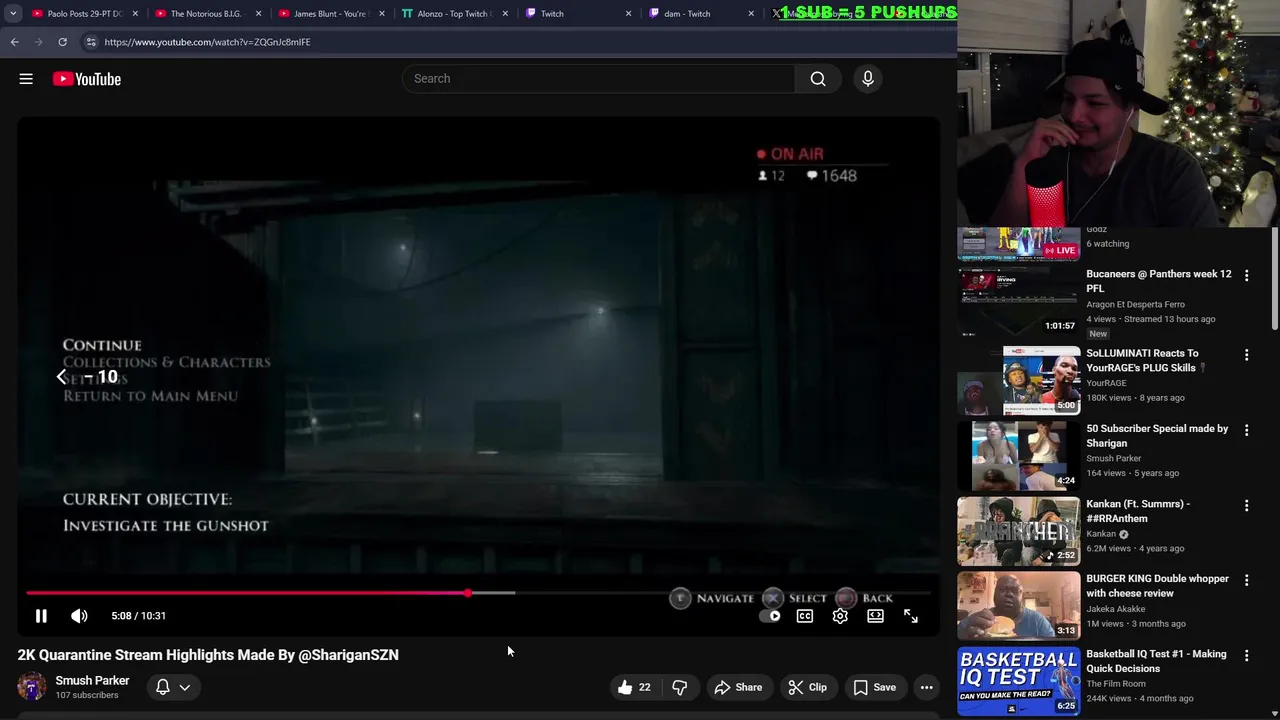Open the YouTube hamburger guide menu
Viewport: 1280px width, 720px height.
(26, 79)
